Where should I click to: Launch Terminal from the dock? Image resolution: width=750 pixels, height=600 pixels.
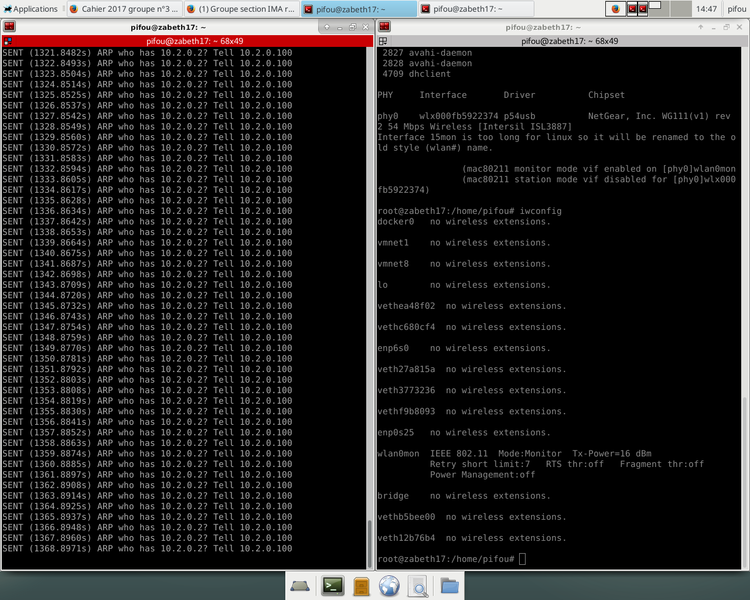coord(331,585)
